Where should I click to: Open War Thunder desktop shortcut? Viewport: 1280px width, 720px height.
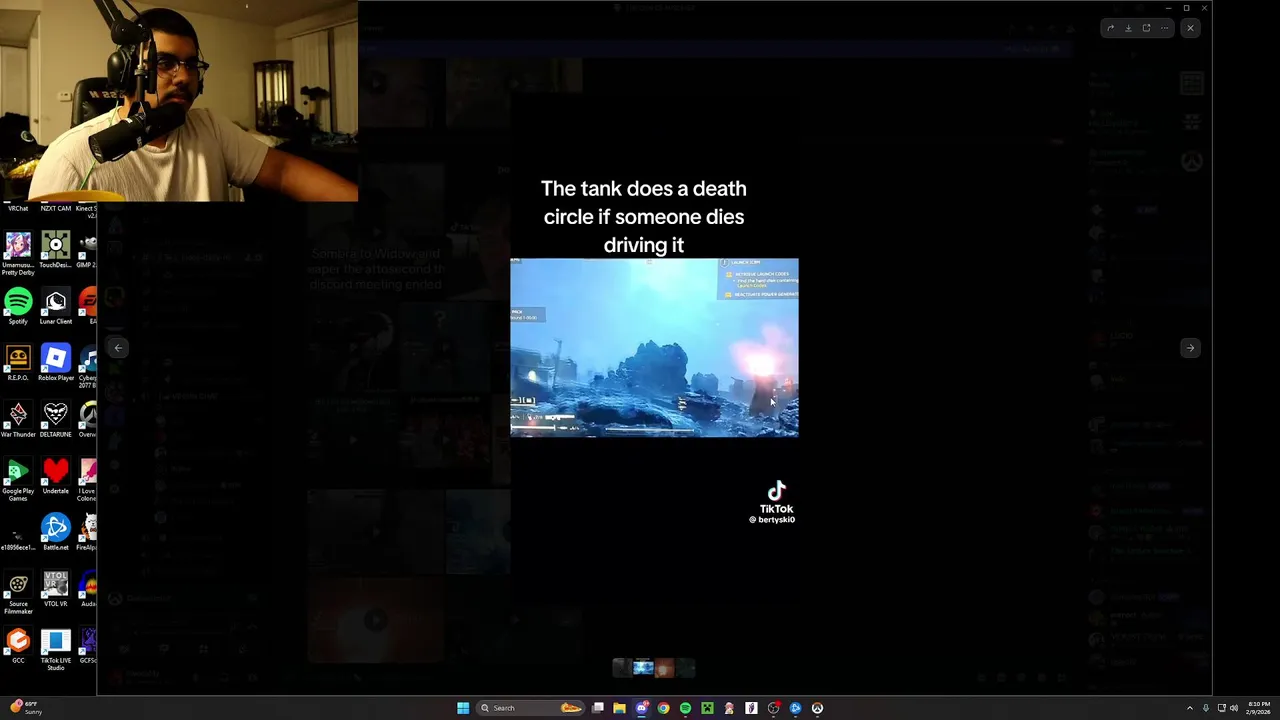coord(18,420)
